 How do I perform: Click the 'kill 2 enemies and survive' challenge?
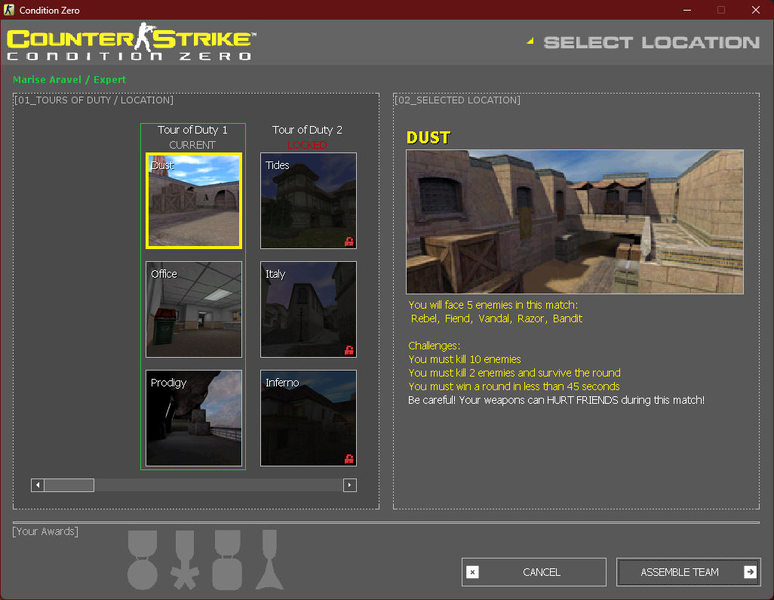514,373
